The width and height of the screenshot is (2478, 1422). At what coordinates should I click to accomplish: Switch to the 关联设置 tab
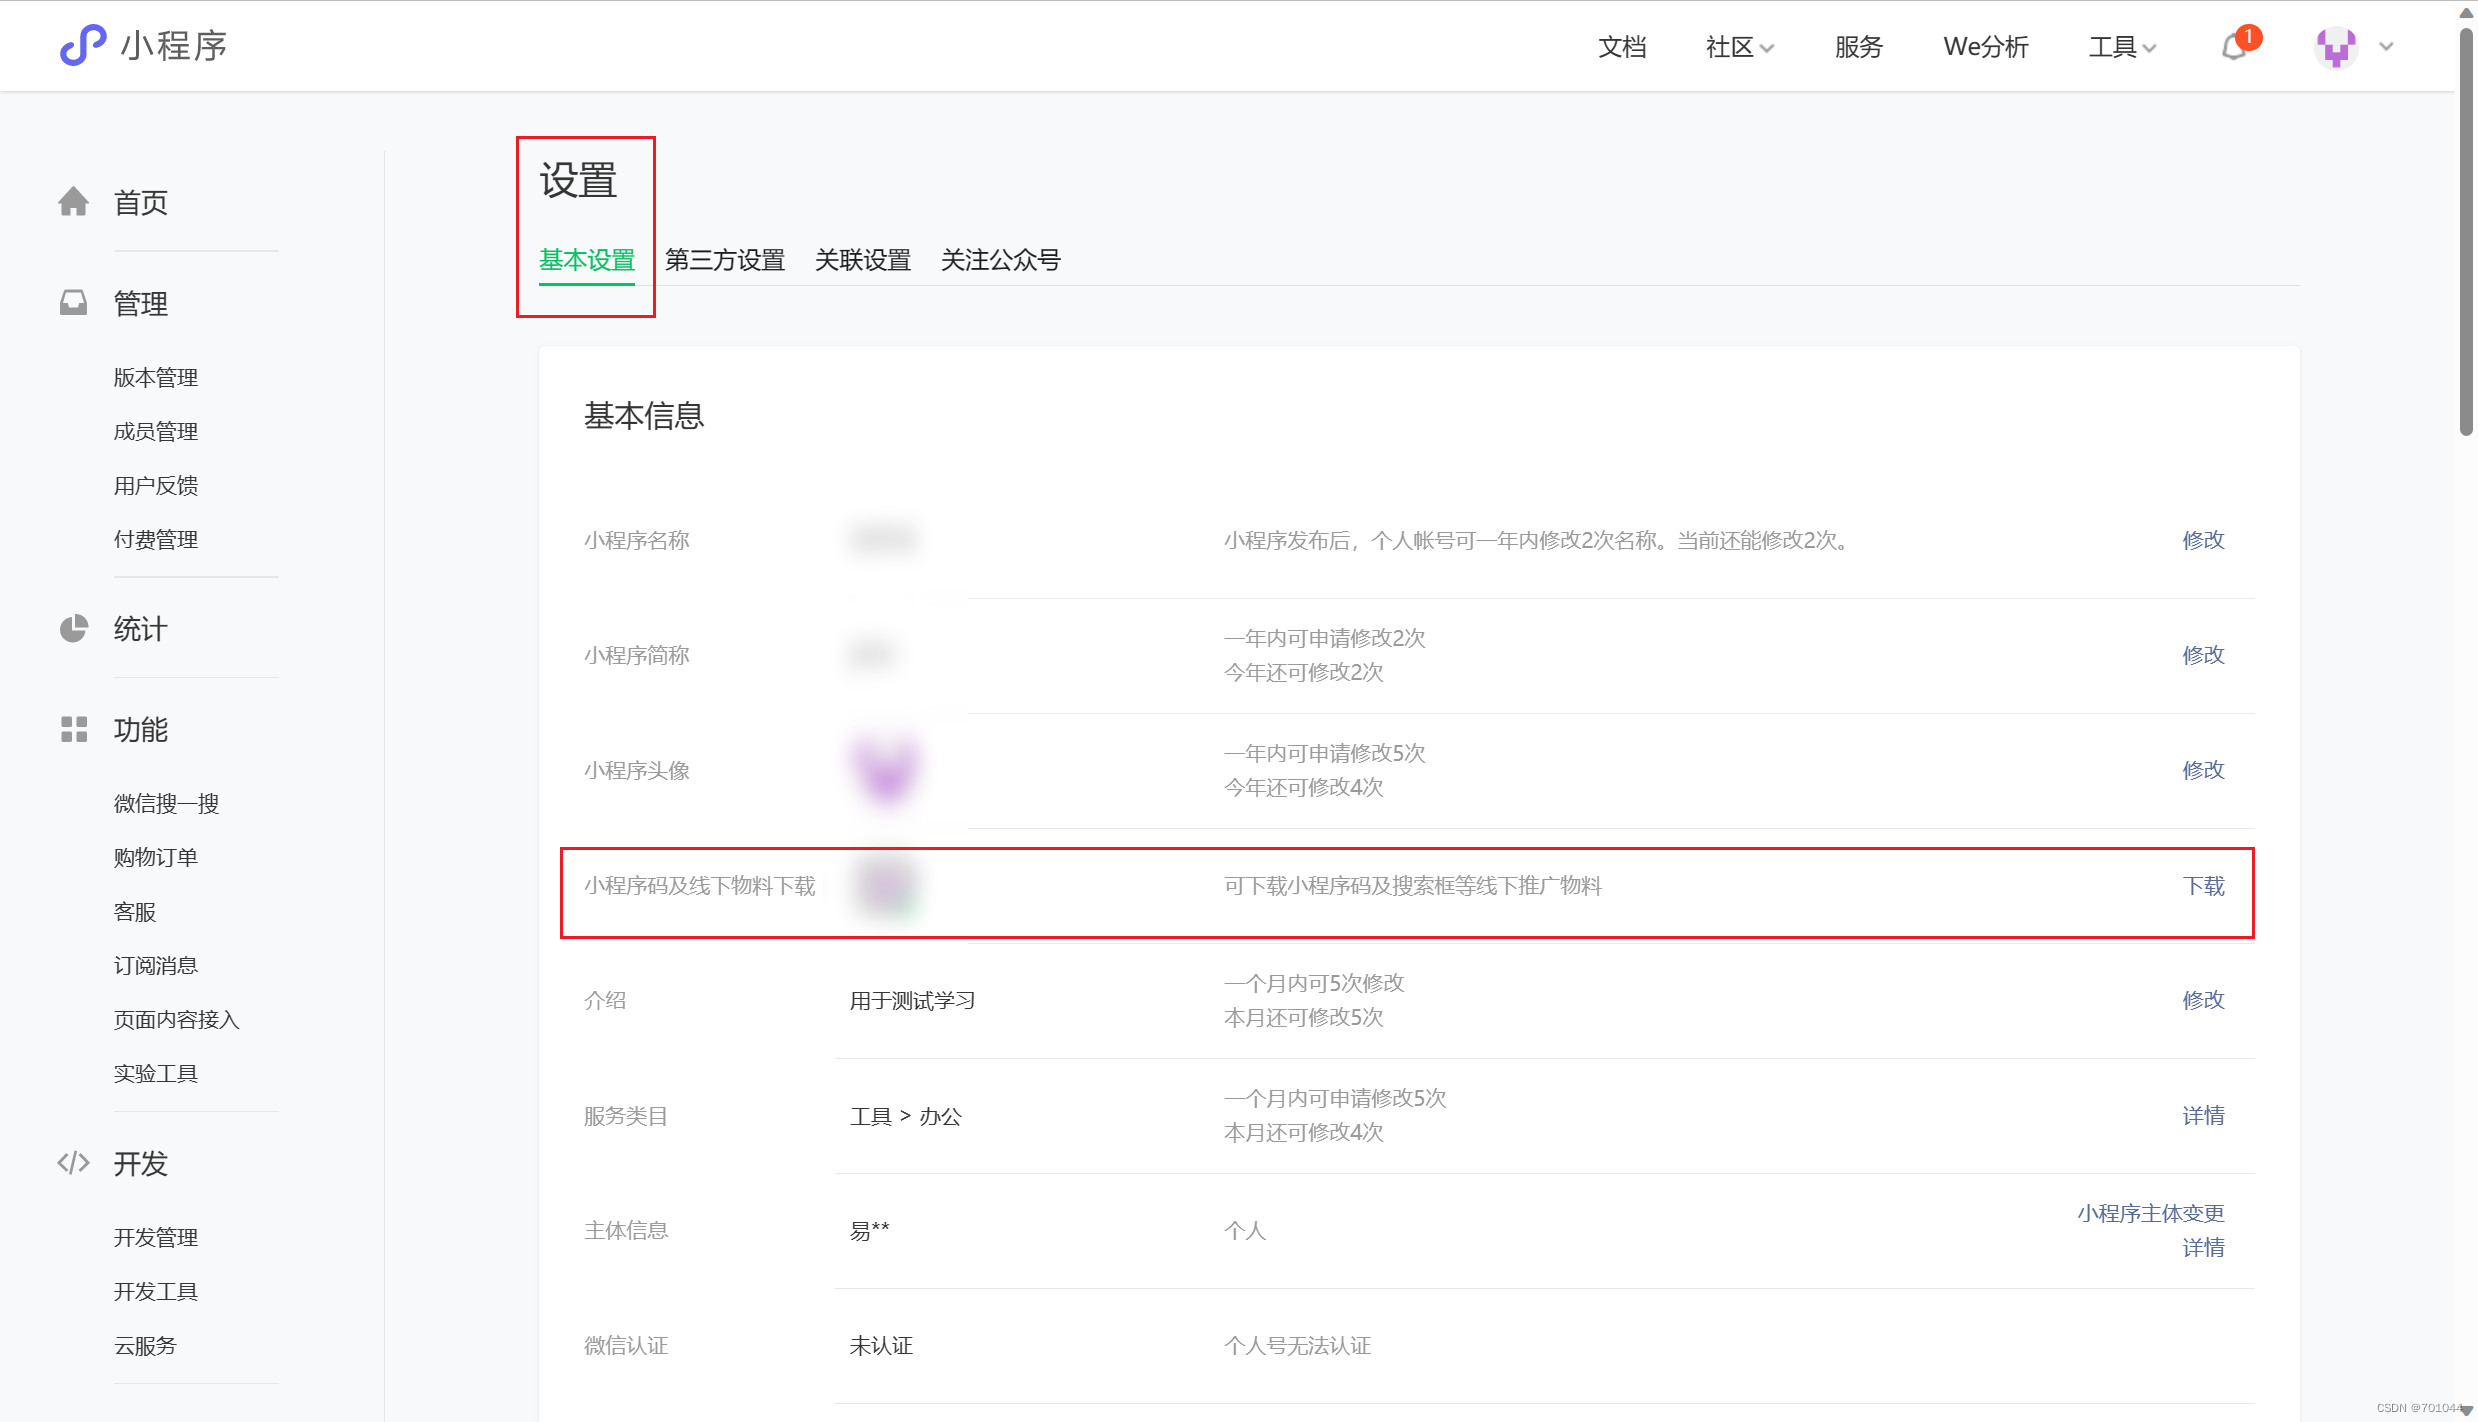[862, 260]
